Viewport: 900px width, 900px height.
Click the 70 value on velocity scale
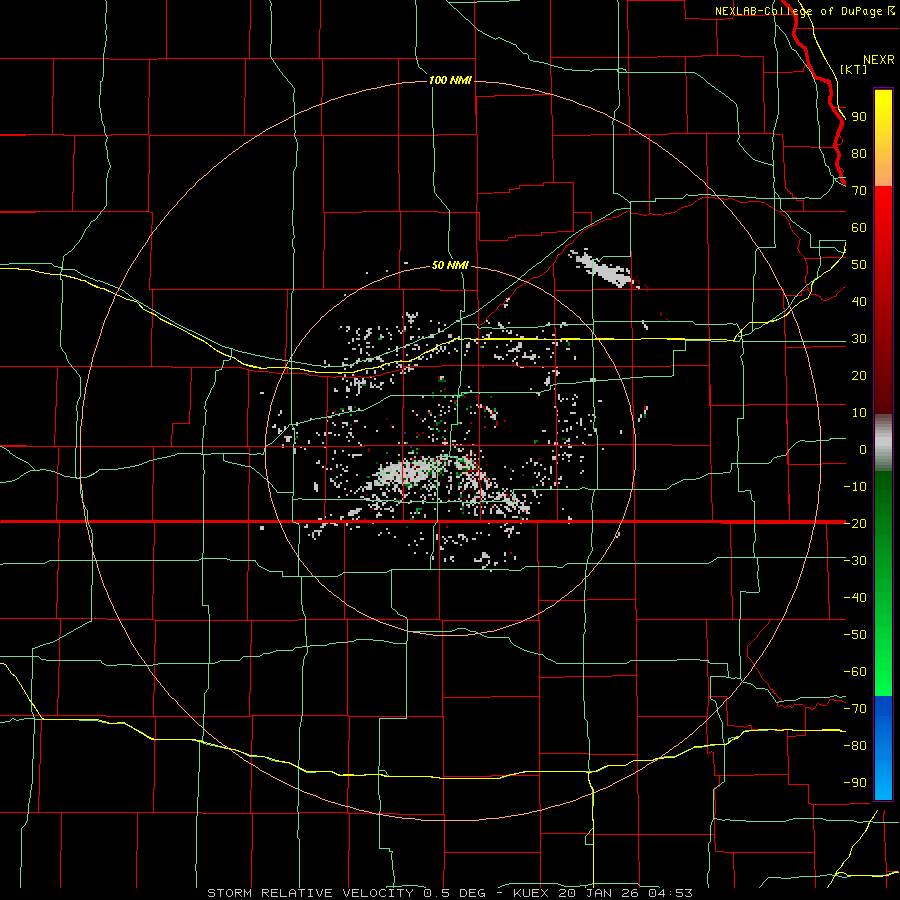pyautogui.click(x=859, y=191)
